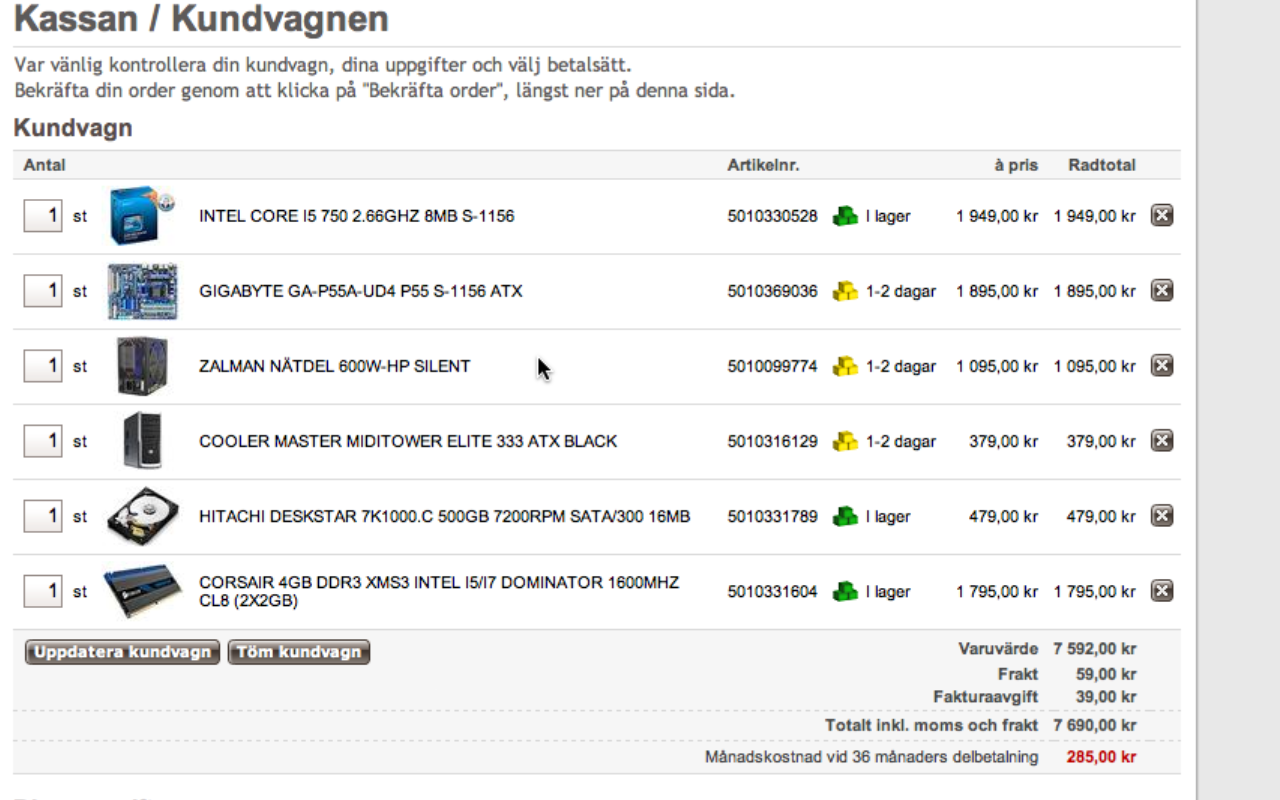Click green in-stock icon for Hitachi Deskstar
Viewport: 1280px width, 800px height.
(x=845, y=516)
